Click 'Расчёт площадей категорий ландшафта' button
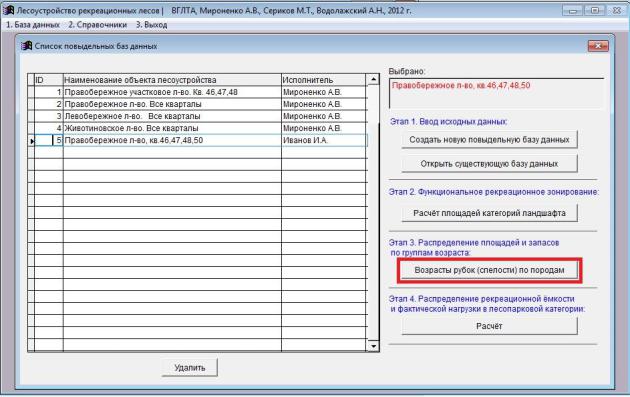 489,213
